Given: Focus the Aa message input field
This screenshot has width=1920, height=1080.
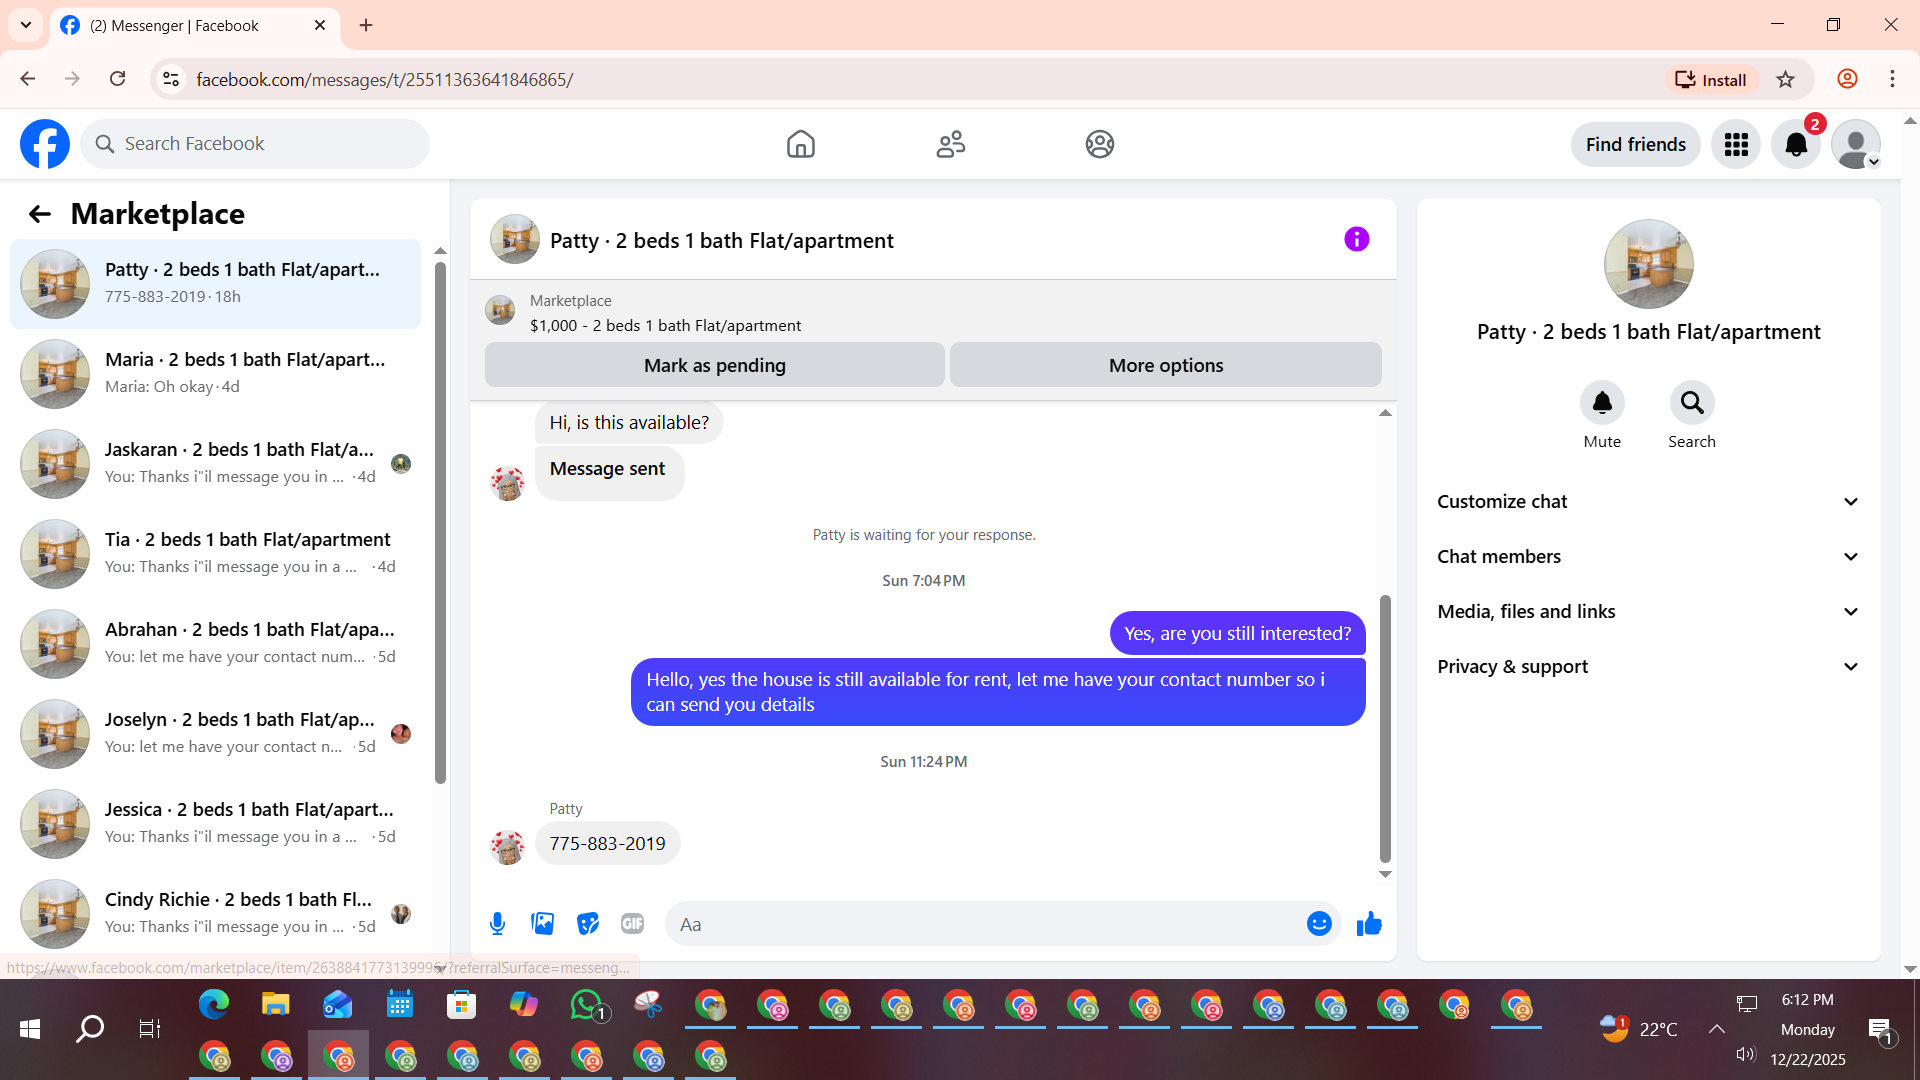Looking at the screenshot, I should coord(985,924).
